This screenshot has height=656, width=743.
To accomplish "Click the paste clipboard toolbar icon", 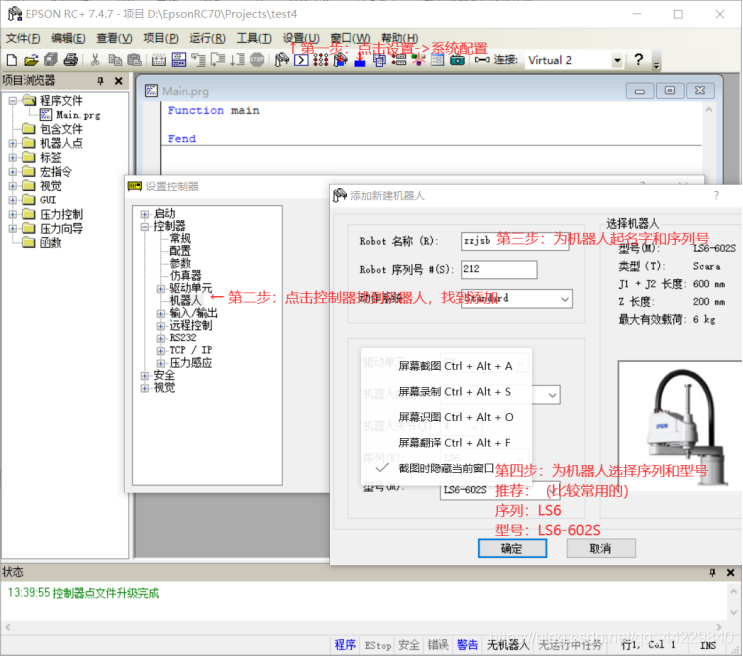I will [x=135, y=60].
